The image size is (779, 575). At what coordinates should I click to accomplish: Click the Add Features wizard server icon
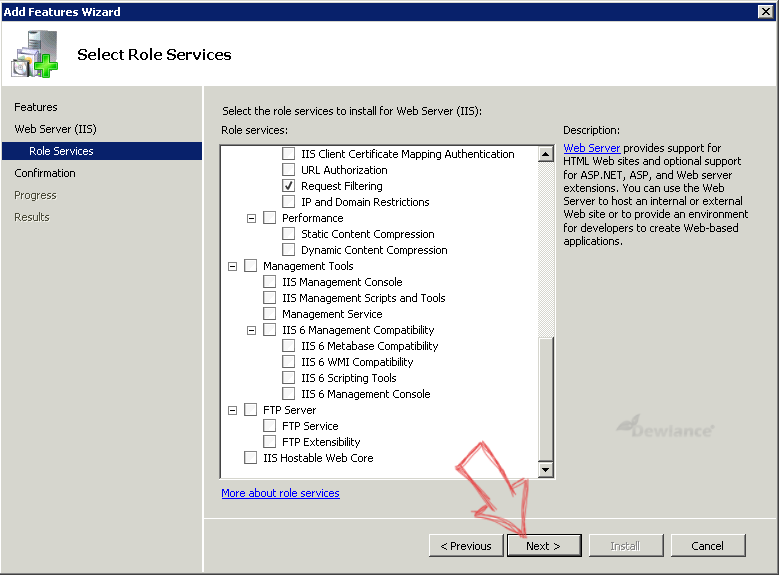[x=35, y=54]
